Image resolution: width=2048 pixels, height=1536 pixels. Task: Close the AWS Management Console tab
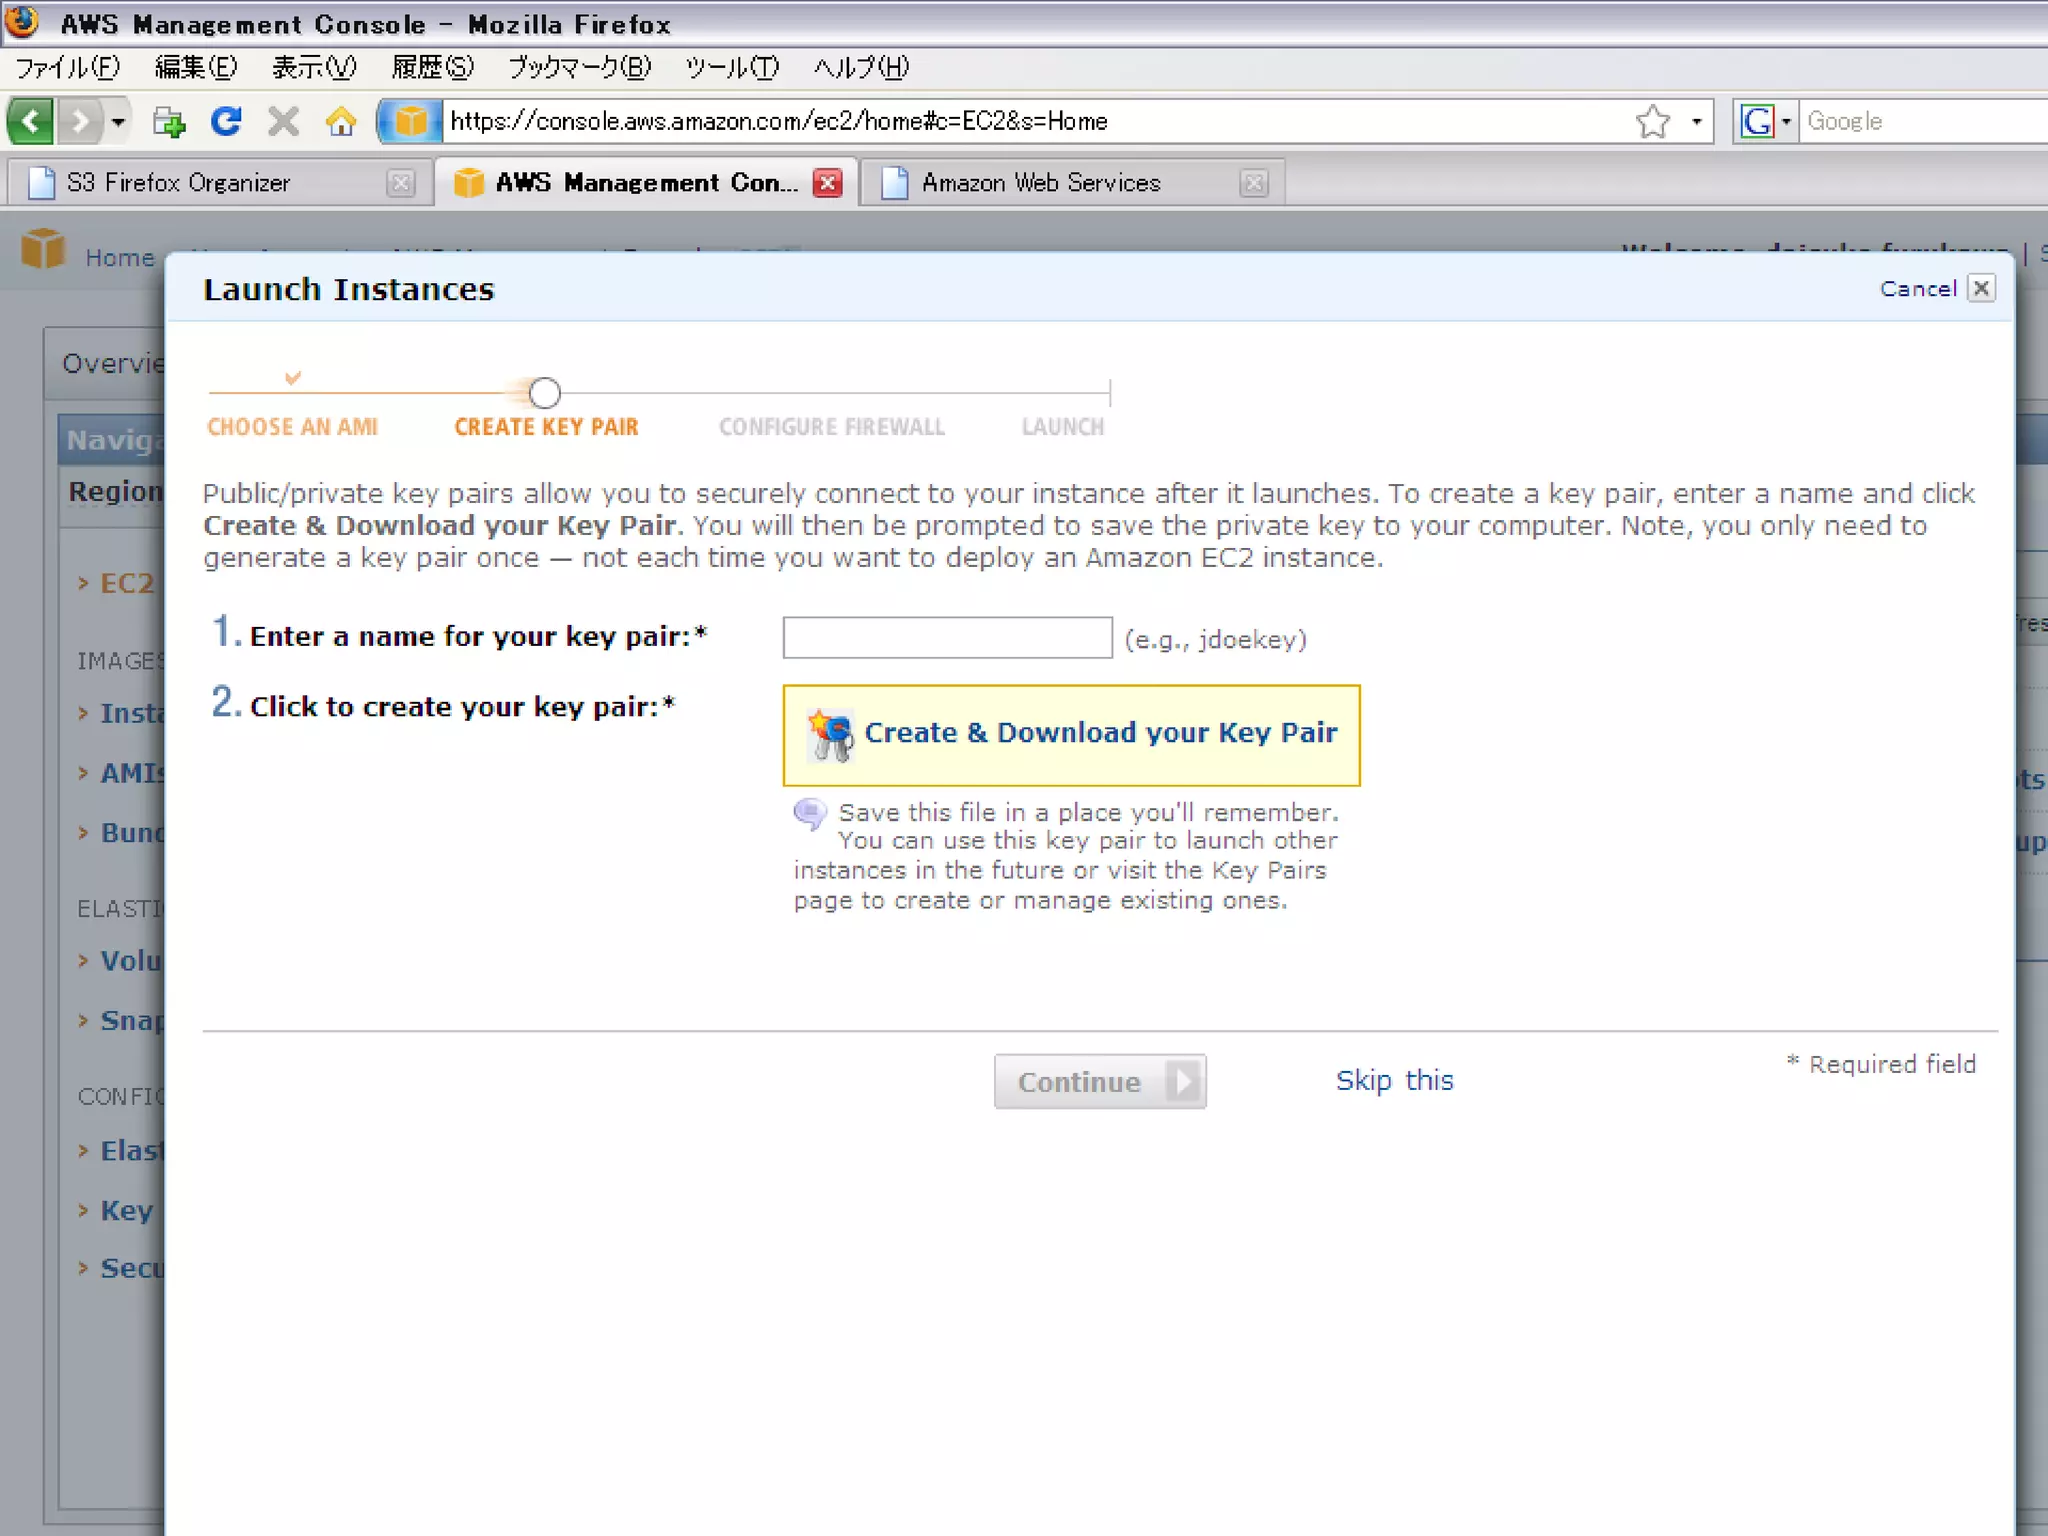(x=827, y=183)
